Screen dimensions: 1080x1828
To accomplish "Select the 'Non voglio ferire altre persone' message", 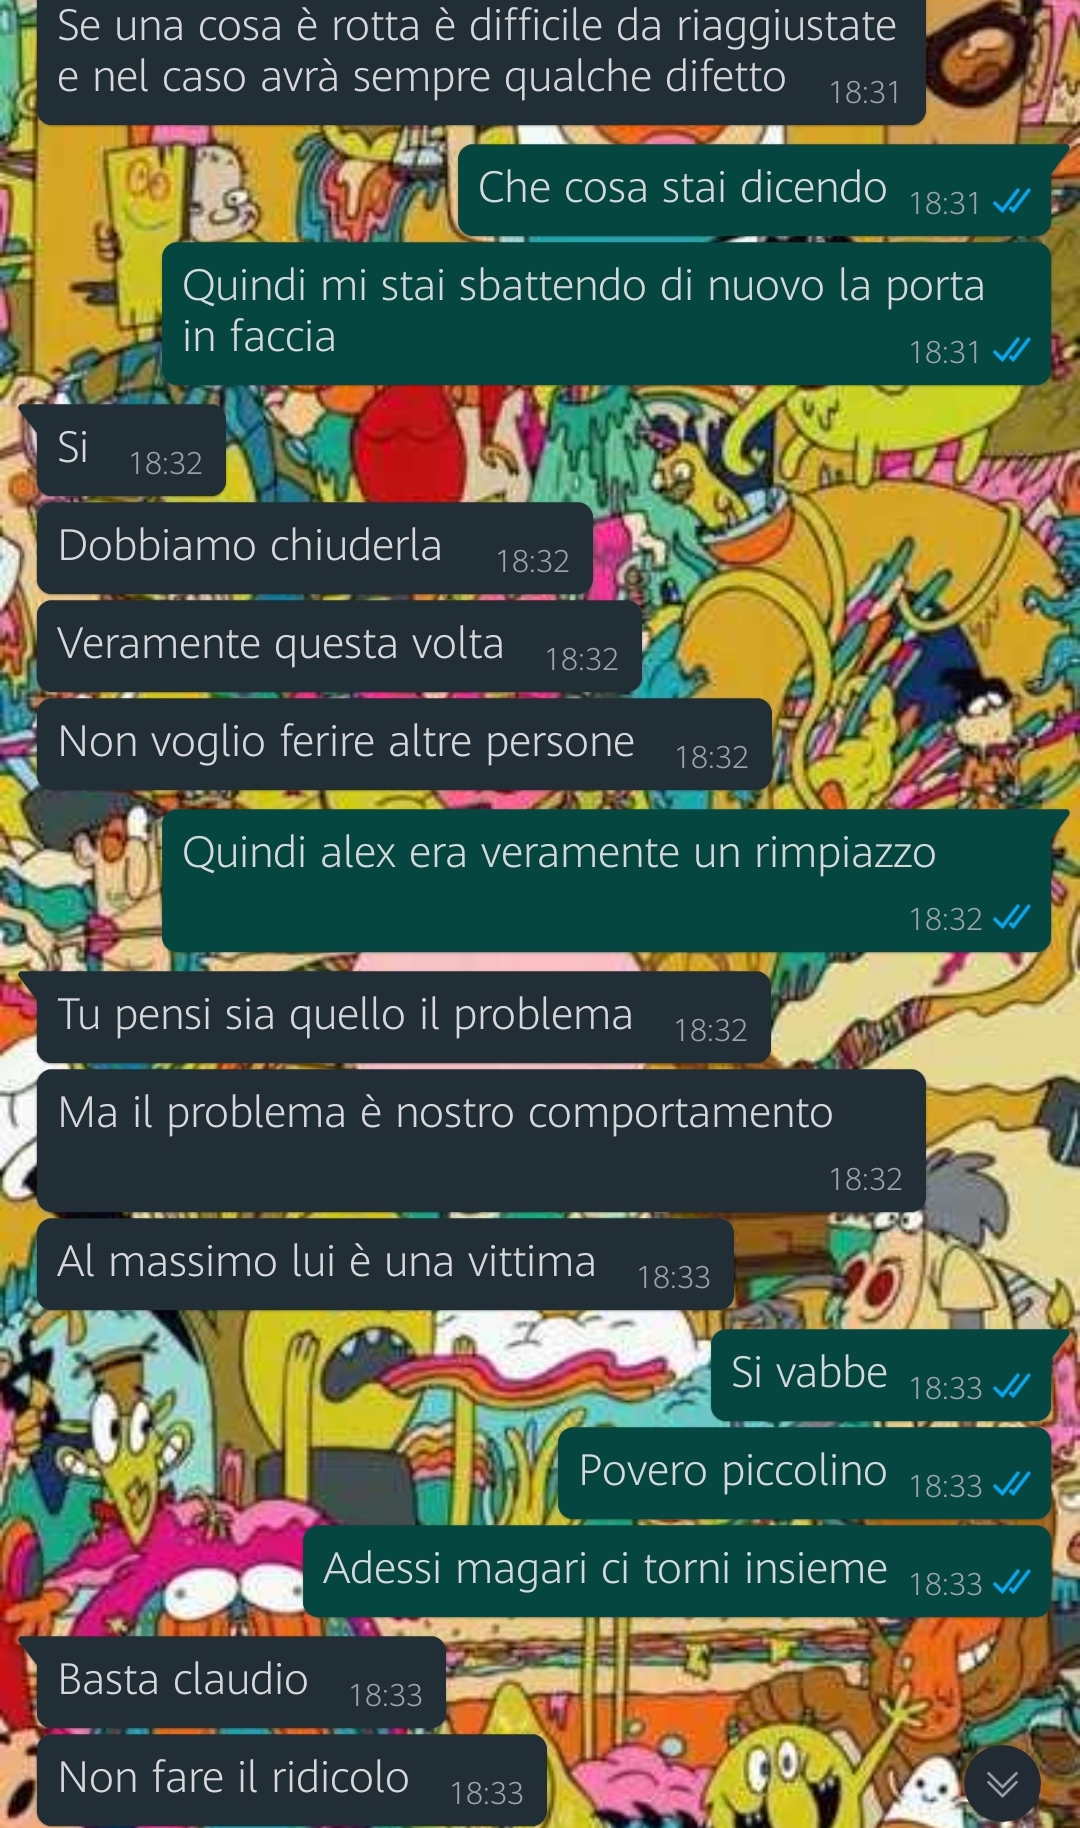I will pyautogui.click(x=404, y=744).
